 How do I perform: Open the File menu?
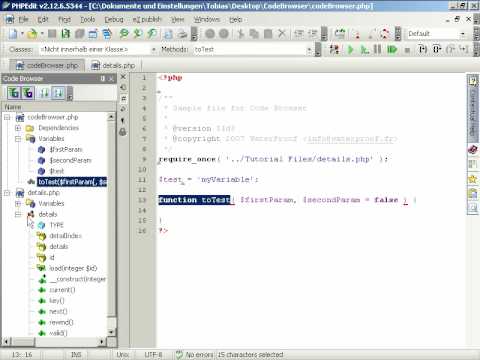pos(23,20)
